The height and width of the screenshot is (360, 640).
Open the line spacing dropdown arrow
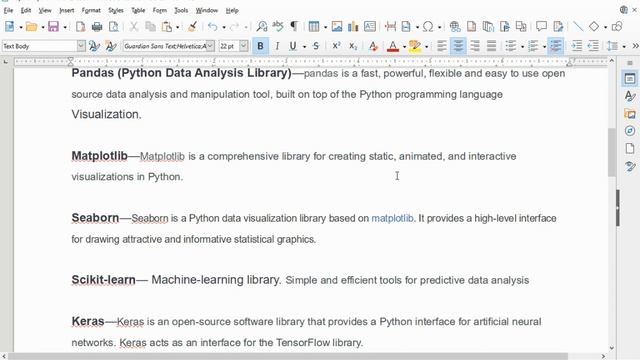624,47
